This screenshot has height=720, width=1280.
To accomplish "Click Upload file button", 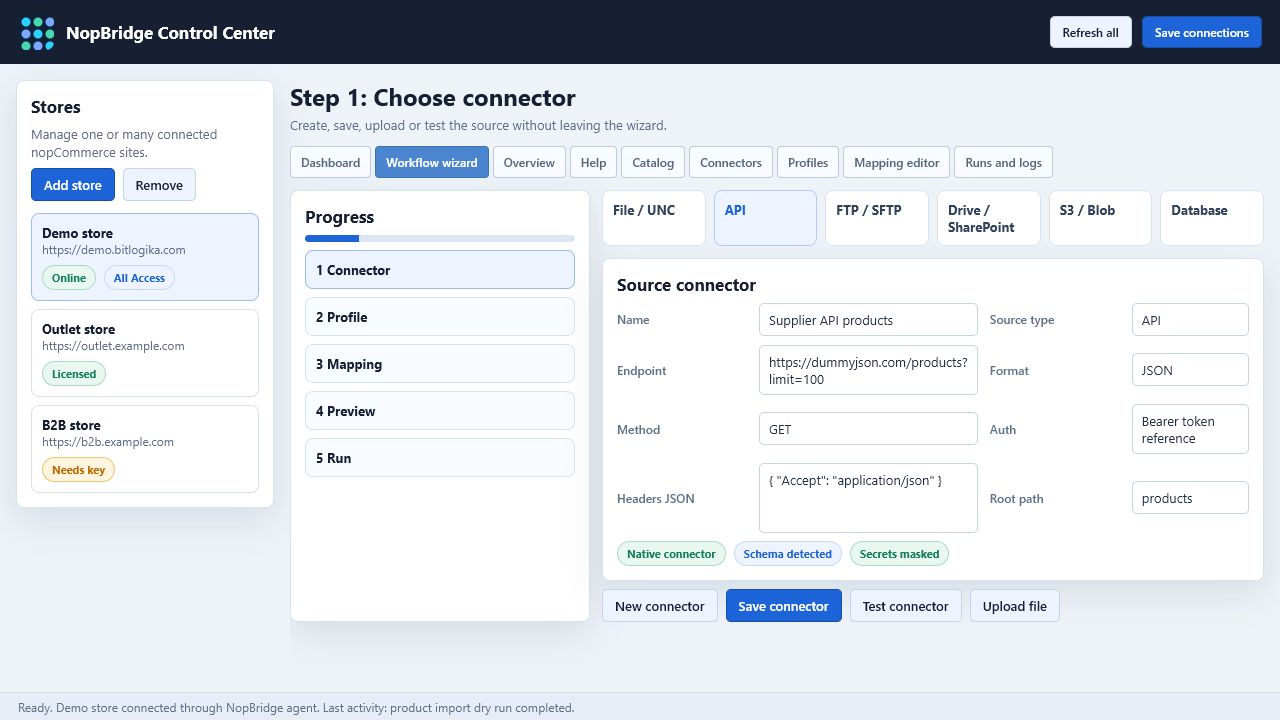I will coord(1015,606).
